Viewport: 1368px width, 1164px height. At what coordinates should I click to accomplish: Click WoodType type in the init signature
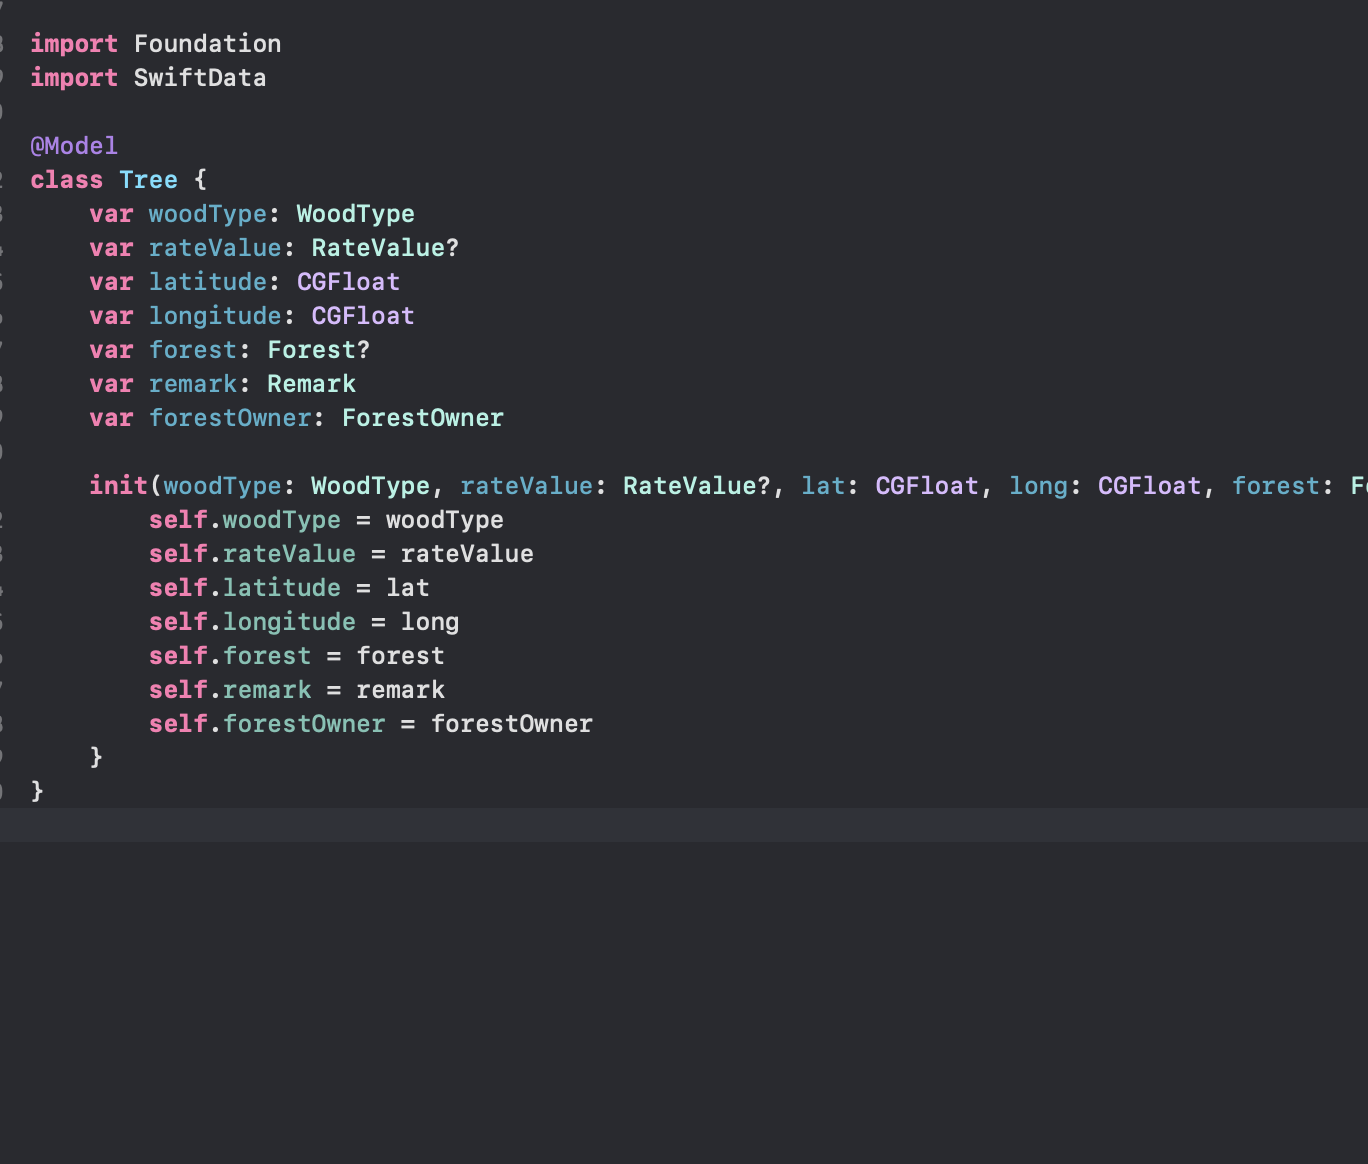370,486
